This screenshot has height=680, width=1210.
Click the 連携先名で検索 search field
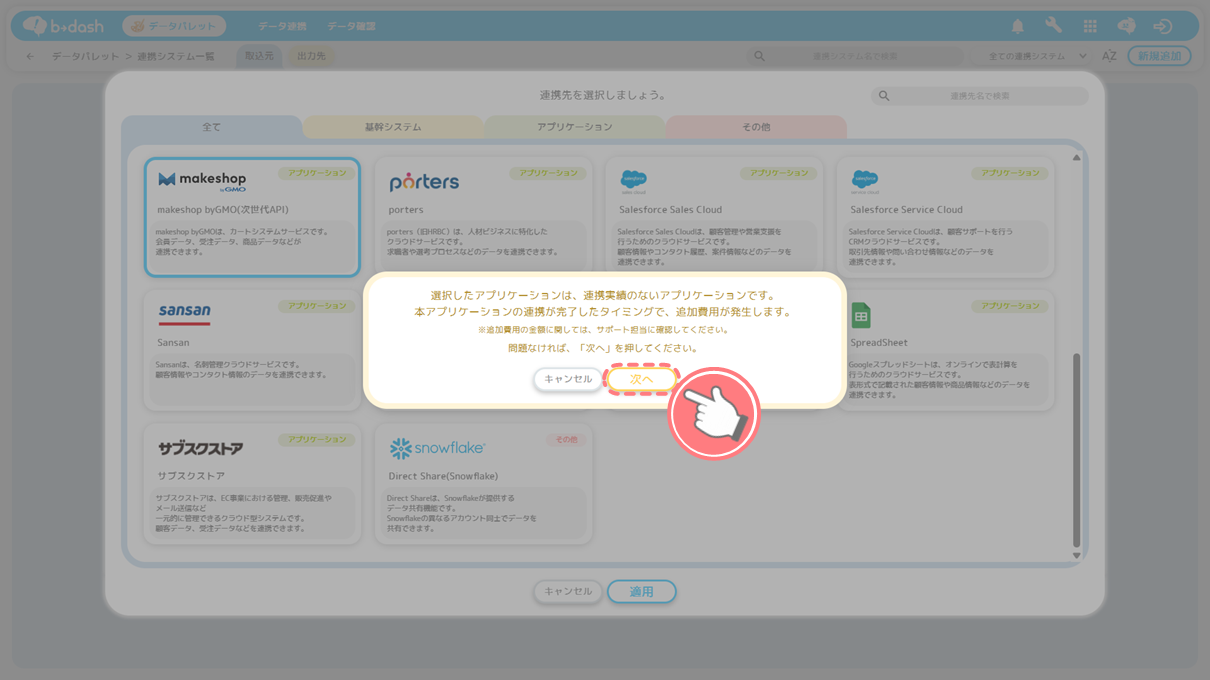(x=980, y=96)
